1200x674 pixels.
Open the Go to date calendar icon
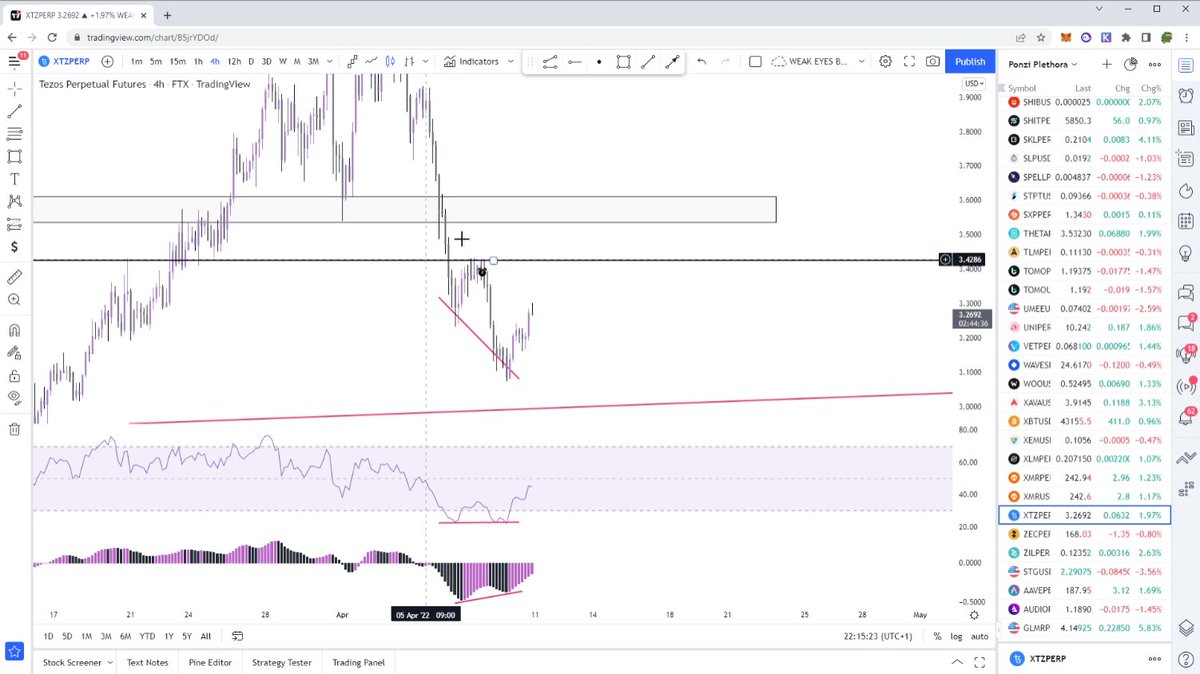point(238,636)
